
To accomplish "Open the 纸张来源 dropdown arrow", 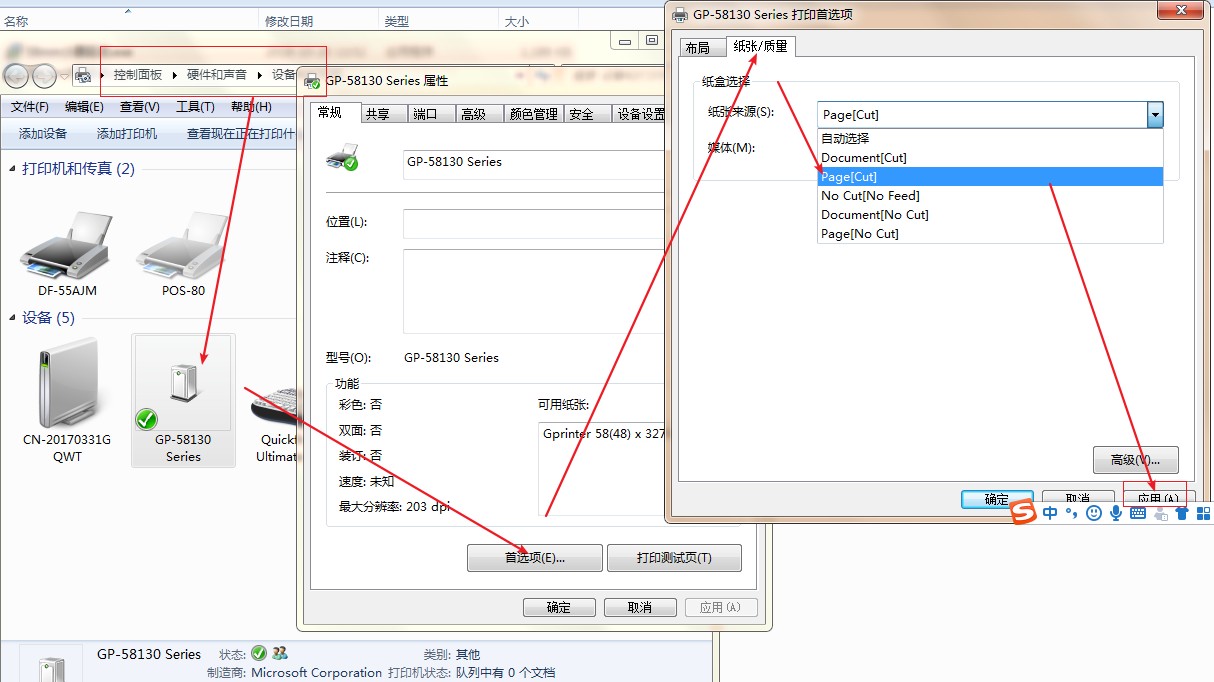I will pos(1155,114).
